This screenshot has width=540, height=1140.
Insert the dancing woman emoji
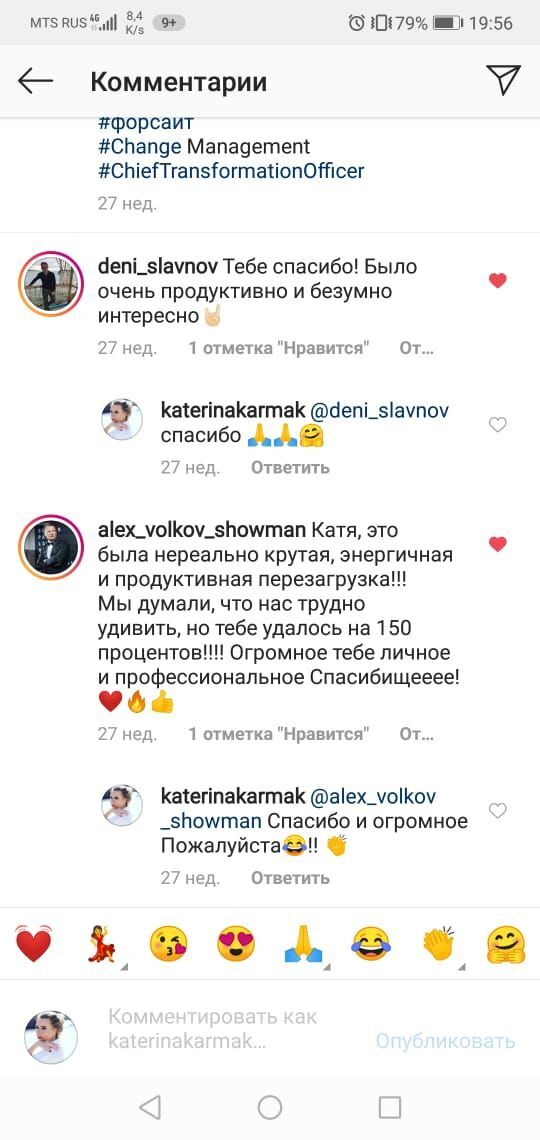102,944
